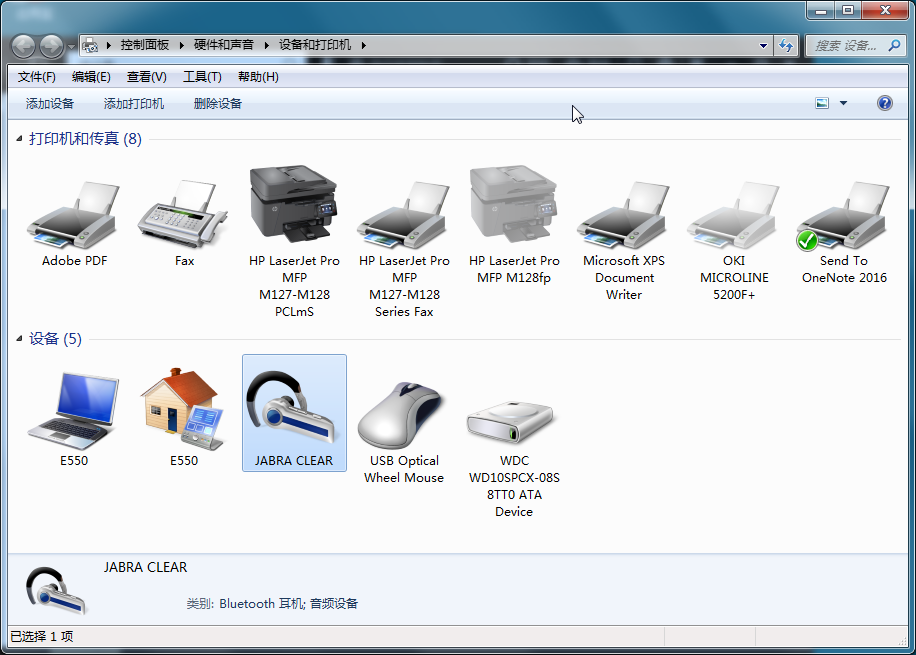The image size is (916, 655).
Task: Select the JABRA CLEAR headset icon
Action: click(292, 408)
